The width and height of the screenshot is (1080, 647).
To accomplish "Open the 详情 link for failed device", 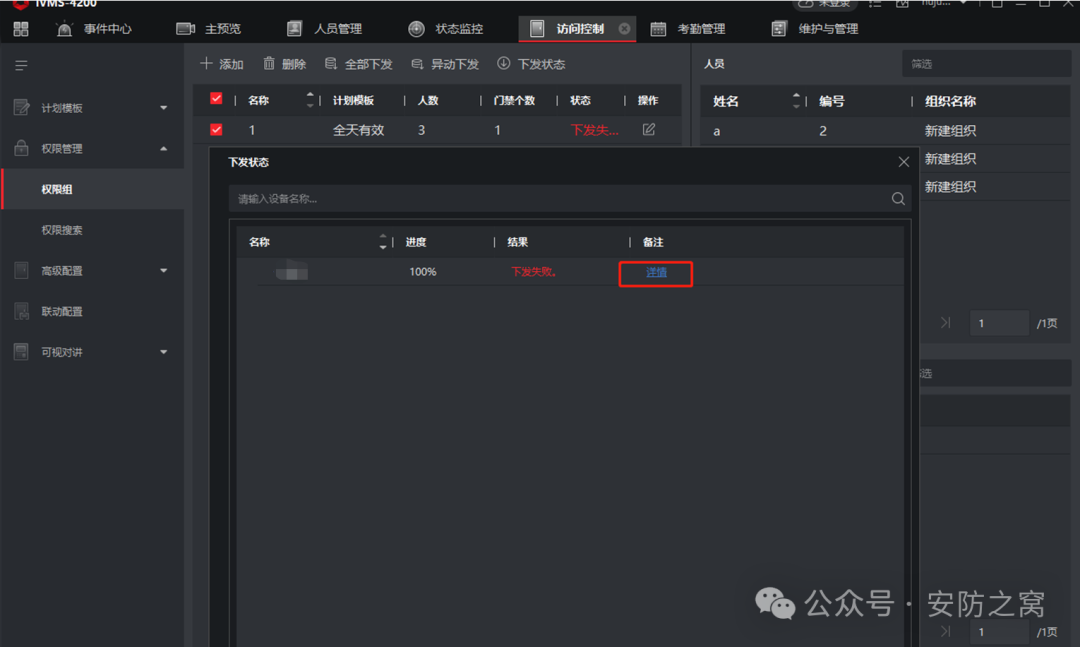I will coord(656,273).
